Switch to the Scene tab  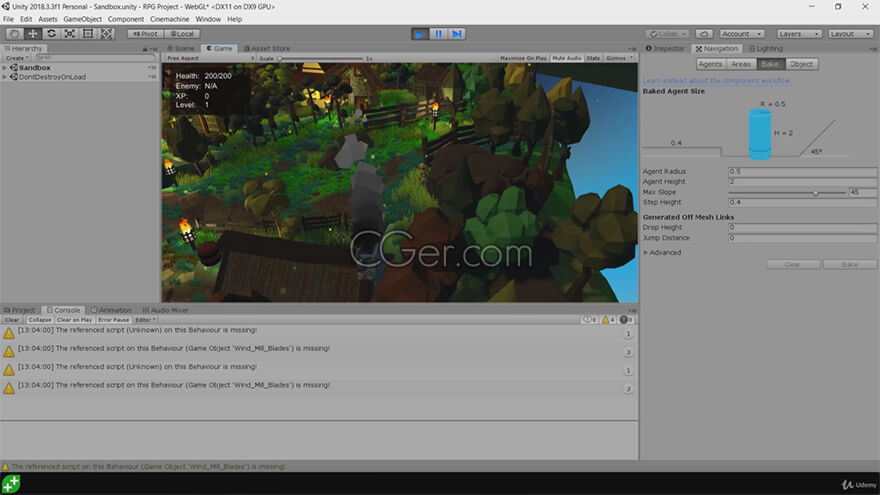point(181,48)
